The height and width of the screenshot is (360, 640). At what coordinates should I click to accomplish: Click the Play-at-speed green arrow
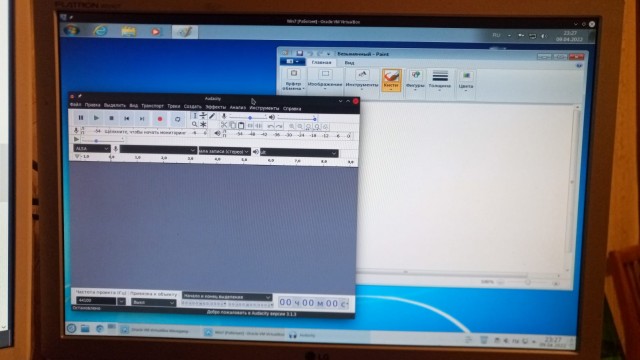[76, 140]
